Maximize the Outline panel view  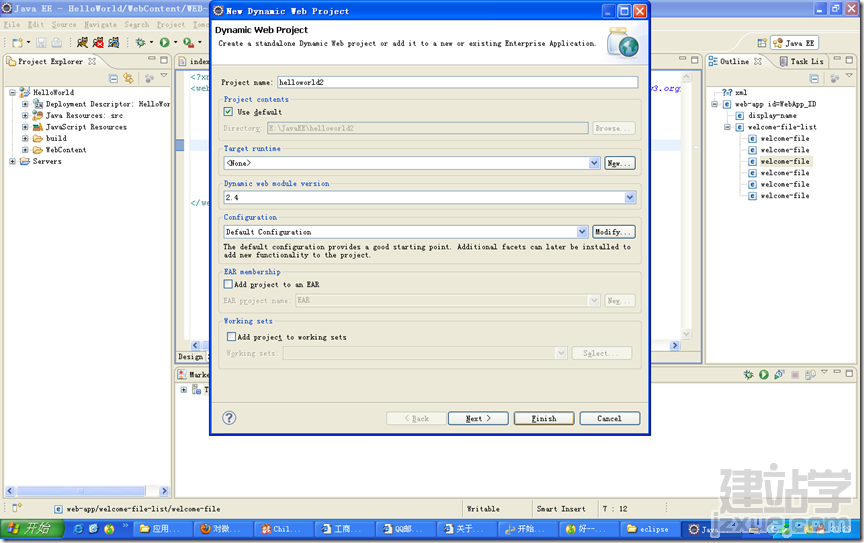pyautogui.click(x=849, y=60)
